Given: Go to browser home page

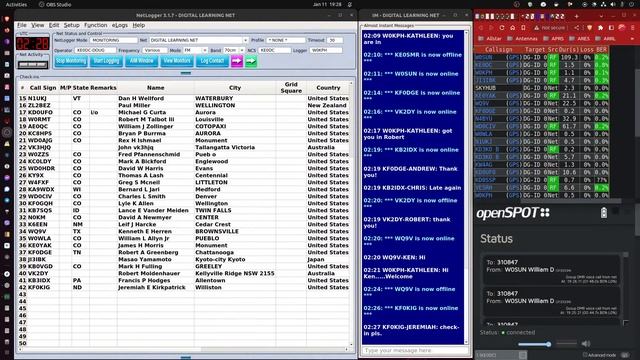Looking at the screenshot, I should (513, 28).
